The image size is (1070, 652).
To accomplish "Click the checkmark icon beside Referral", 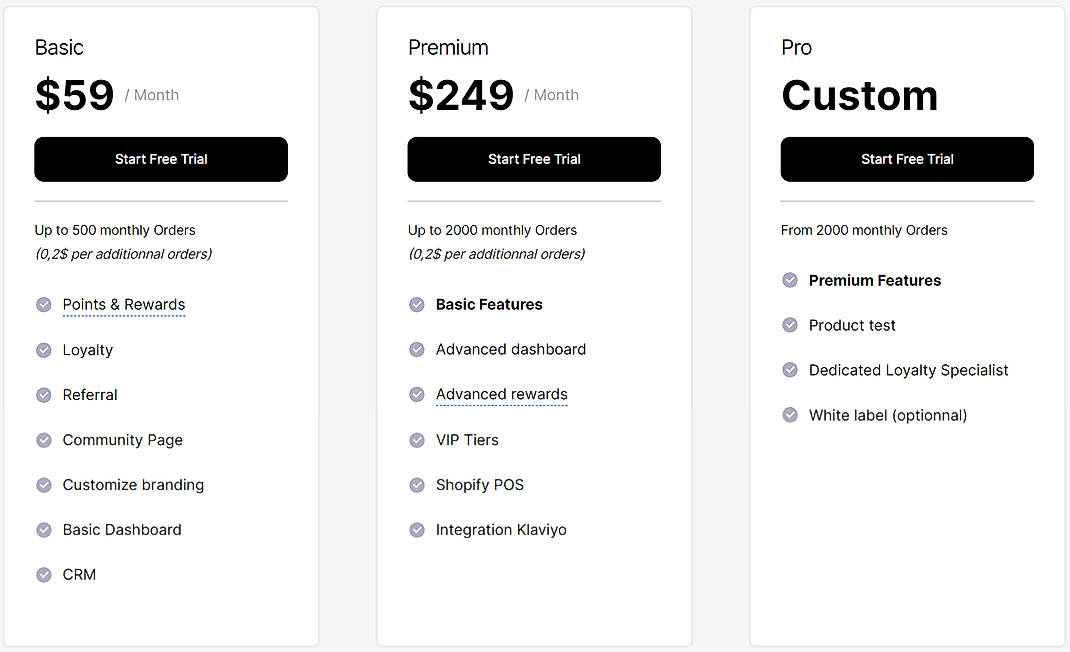I will (x=44, y=395).
